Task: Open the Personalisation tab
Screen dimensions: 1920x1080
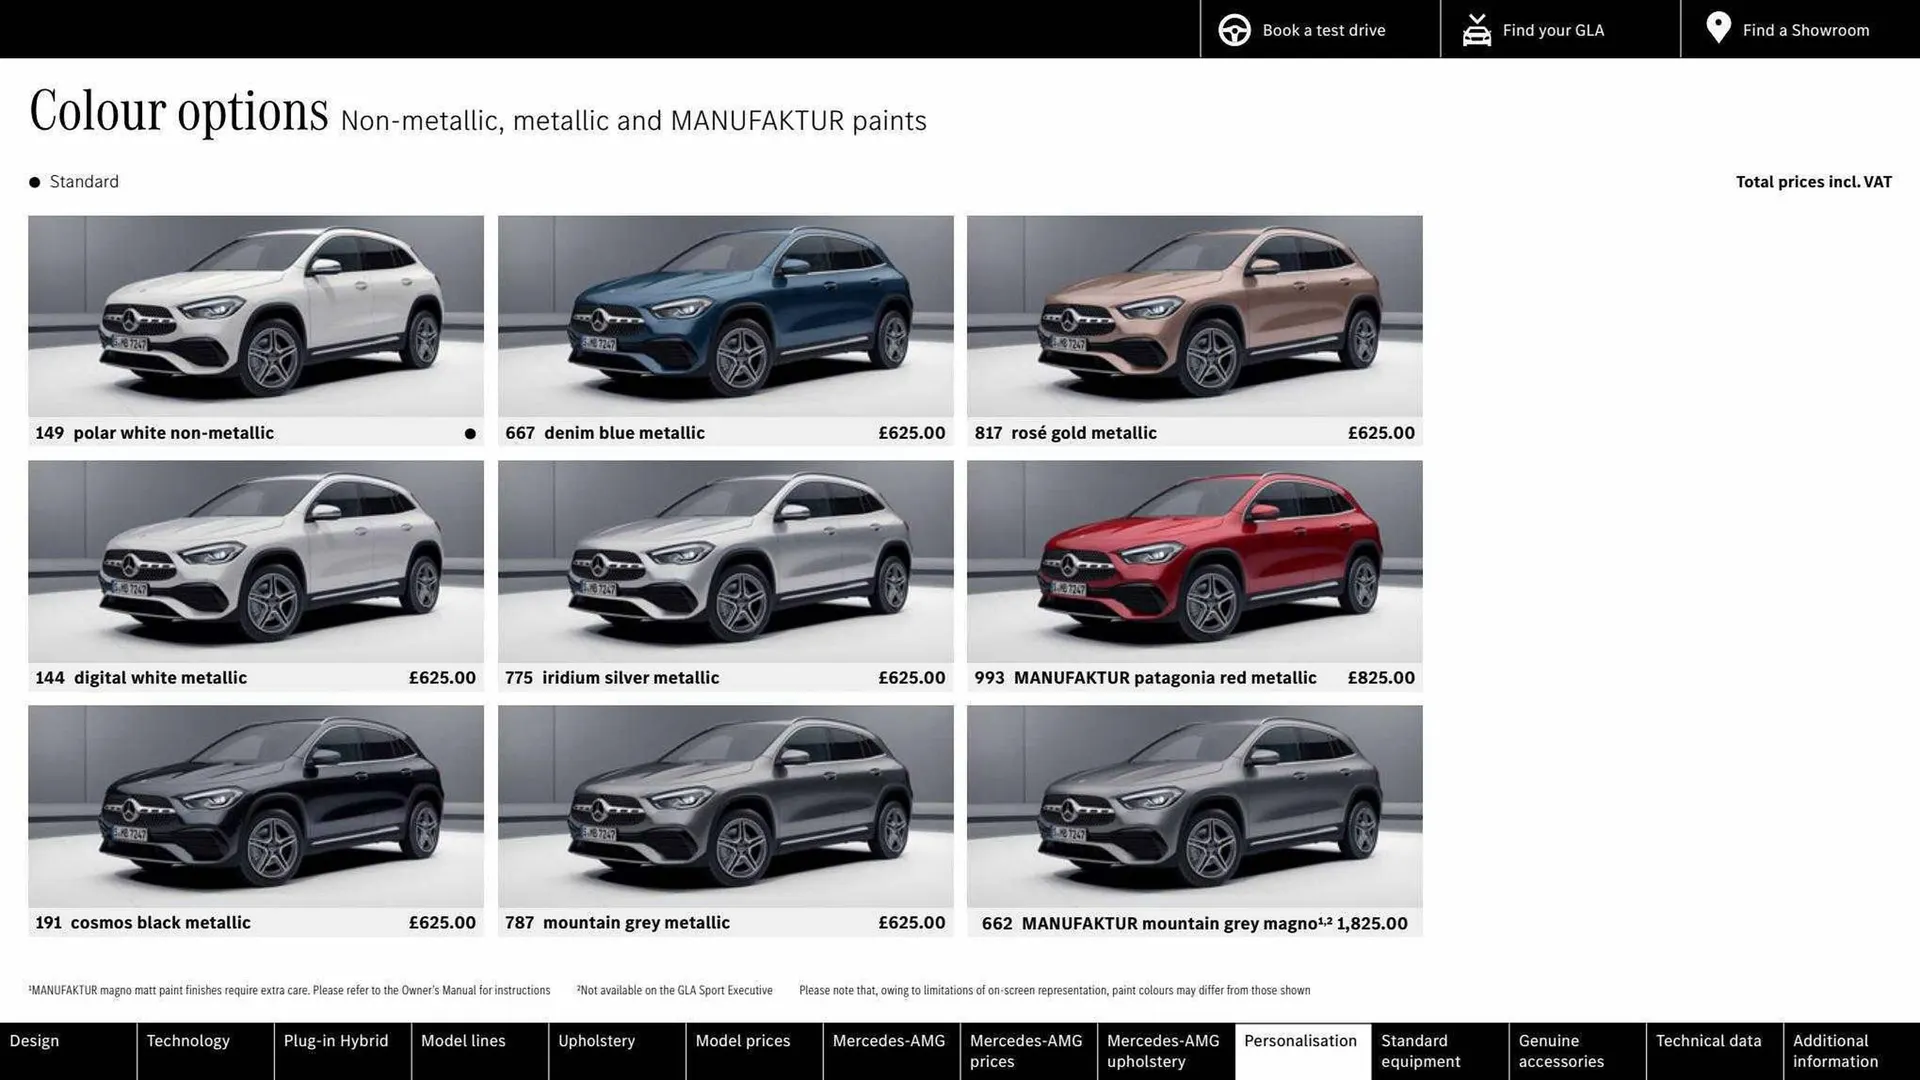Action: coord(1301,1040)
